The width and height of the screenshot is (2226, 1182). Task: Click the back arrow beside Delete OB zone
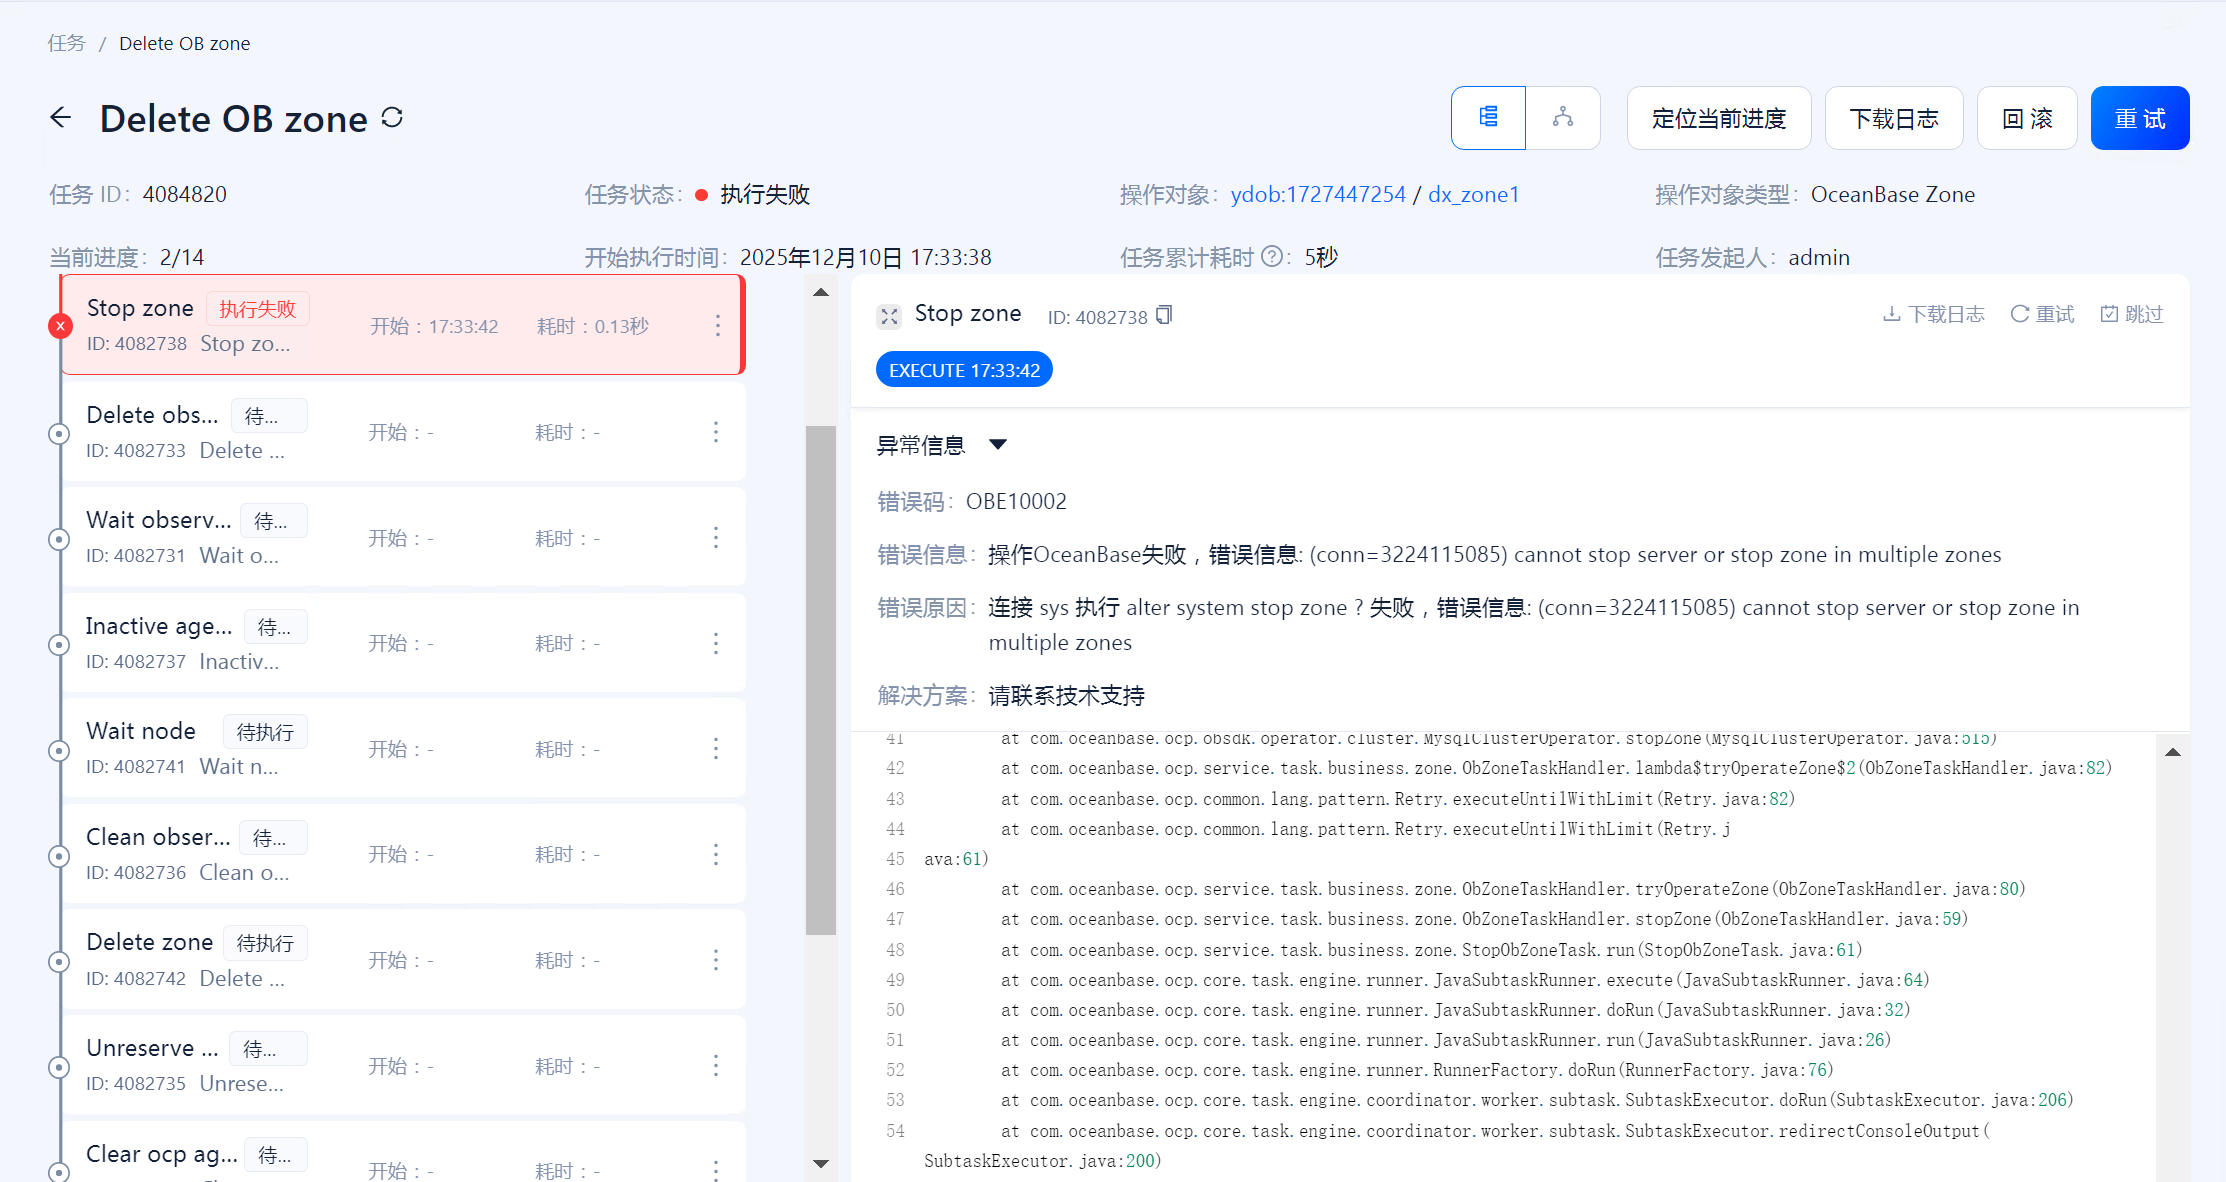[x=61, y=118]
